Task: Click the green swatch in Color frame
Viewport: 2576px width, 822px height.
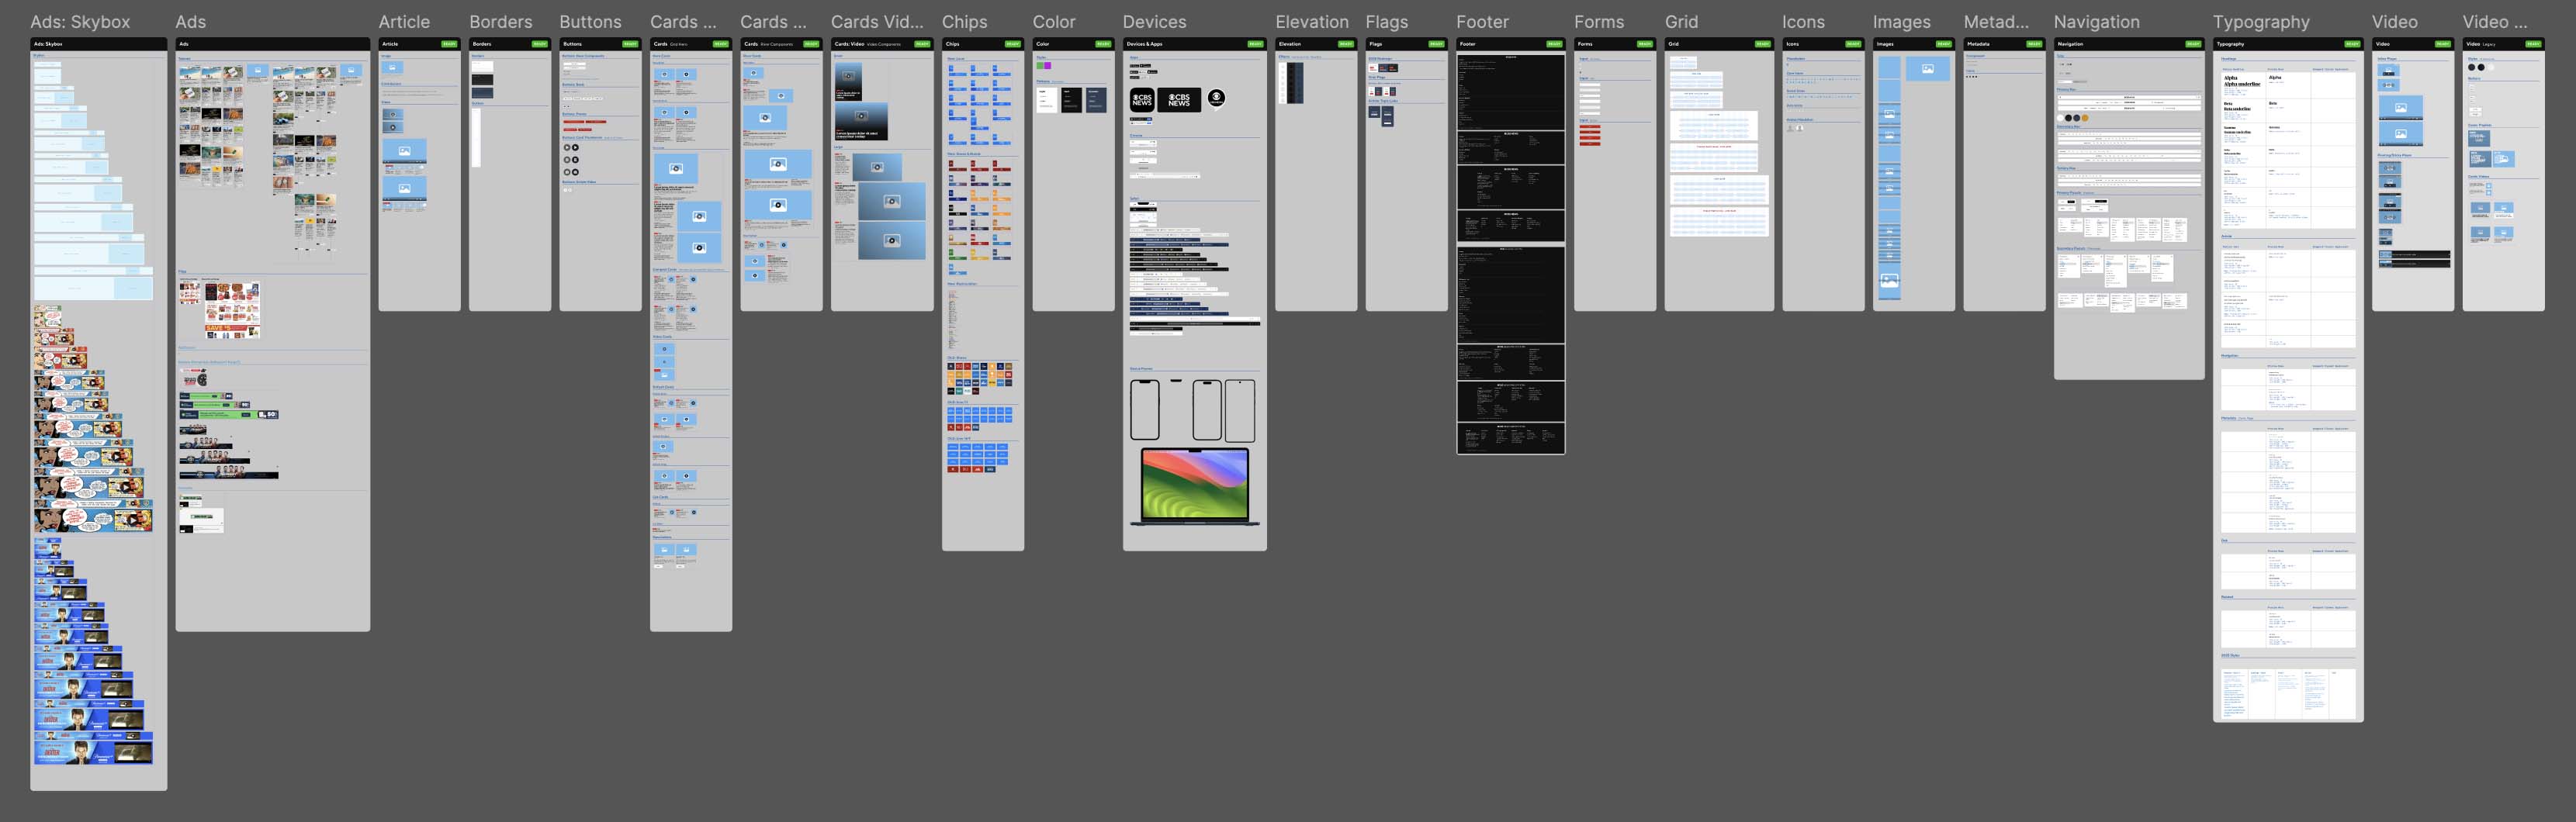Action: pyautogui.click(x=1039, y=66)
